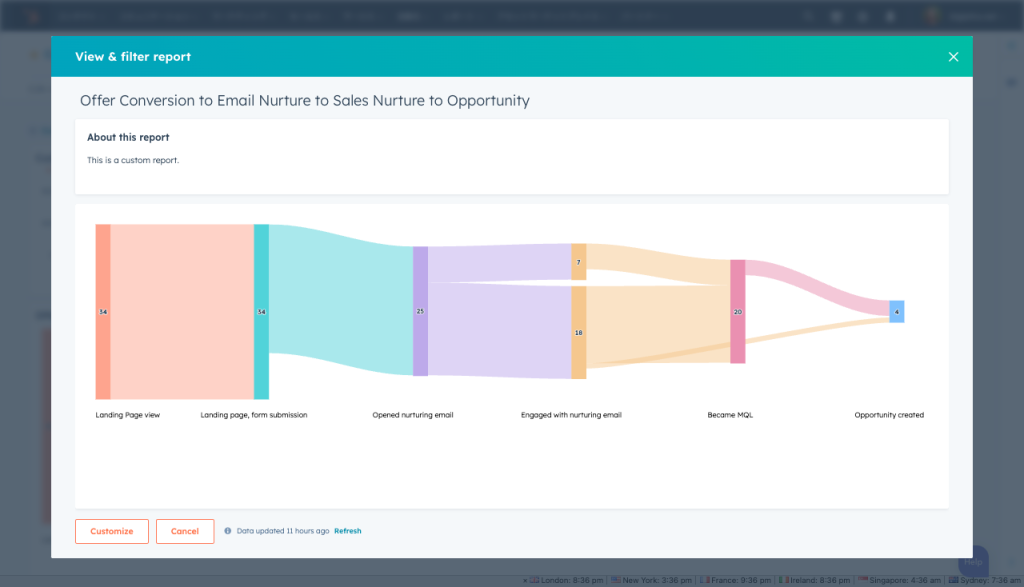Image resolution: width=1024 pixels, height=587 pixels.
Task: Open the notifications icon in the top bar
Action: (890, 16)
